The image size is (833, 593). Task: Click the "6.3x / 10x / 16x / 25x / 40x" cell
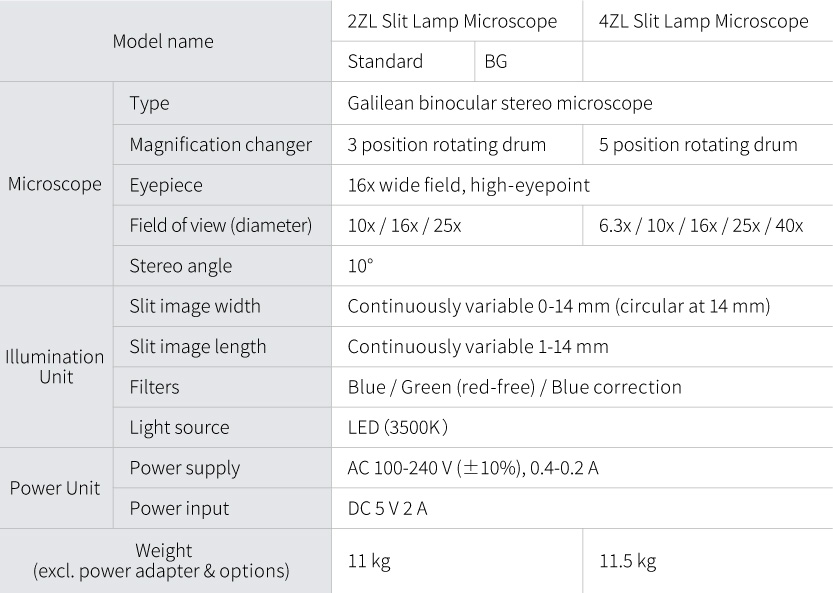[x=701, y=225]
